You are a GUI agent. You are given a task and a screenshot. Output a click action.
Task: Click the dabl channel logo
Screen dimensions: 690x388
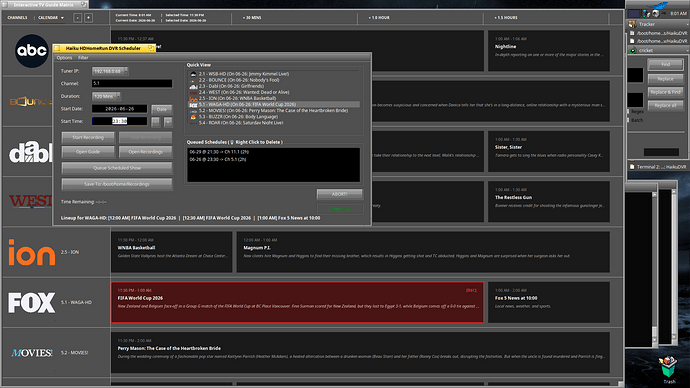[31, 153]
